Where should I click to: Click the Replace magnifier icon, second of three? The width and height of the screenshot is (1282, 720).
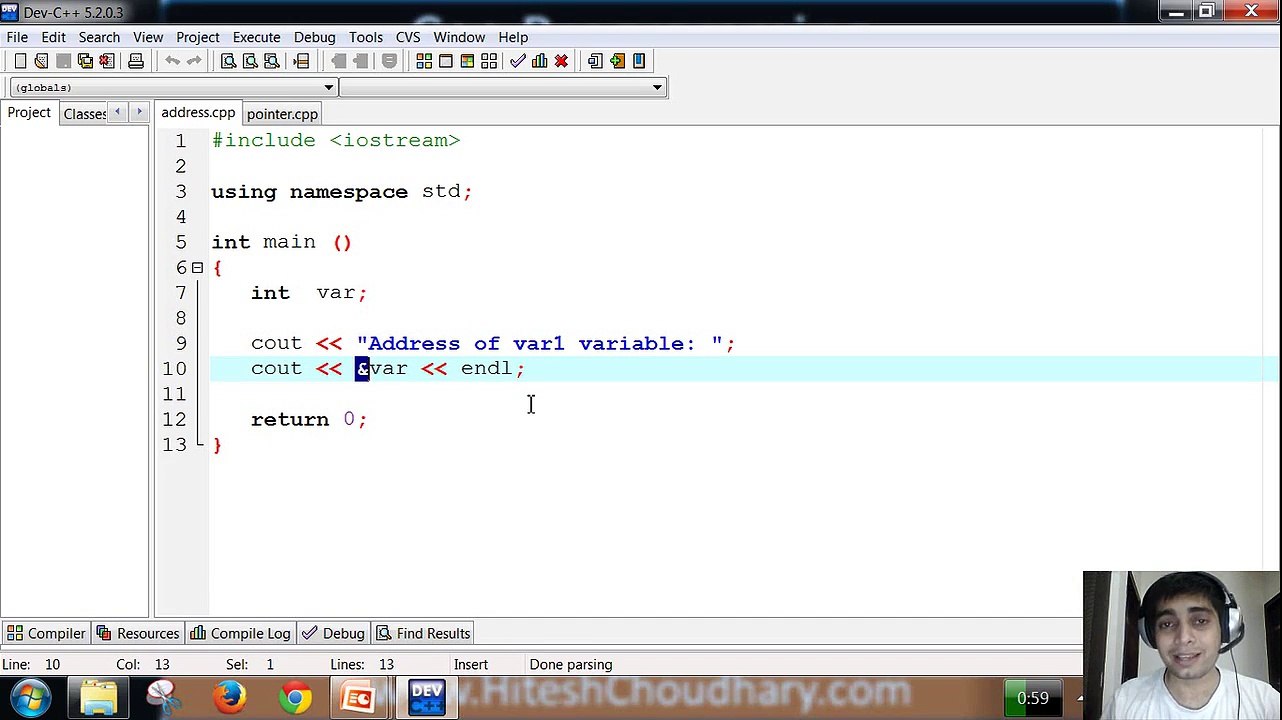[250, 61]
